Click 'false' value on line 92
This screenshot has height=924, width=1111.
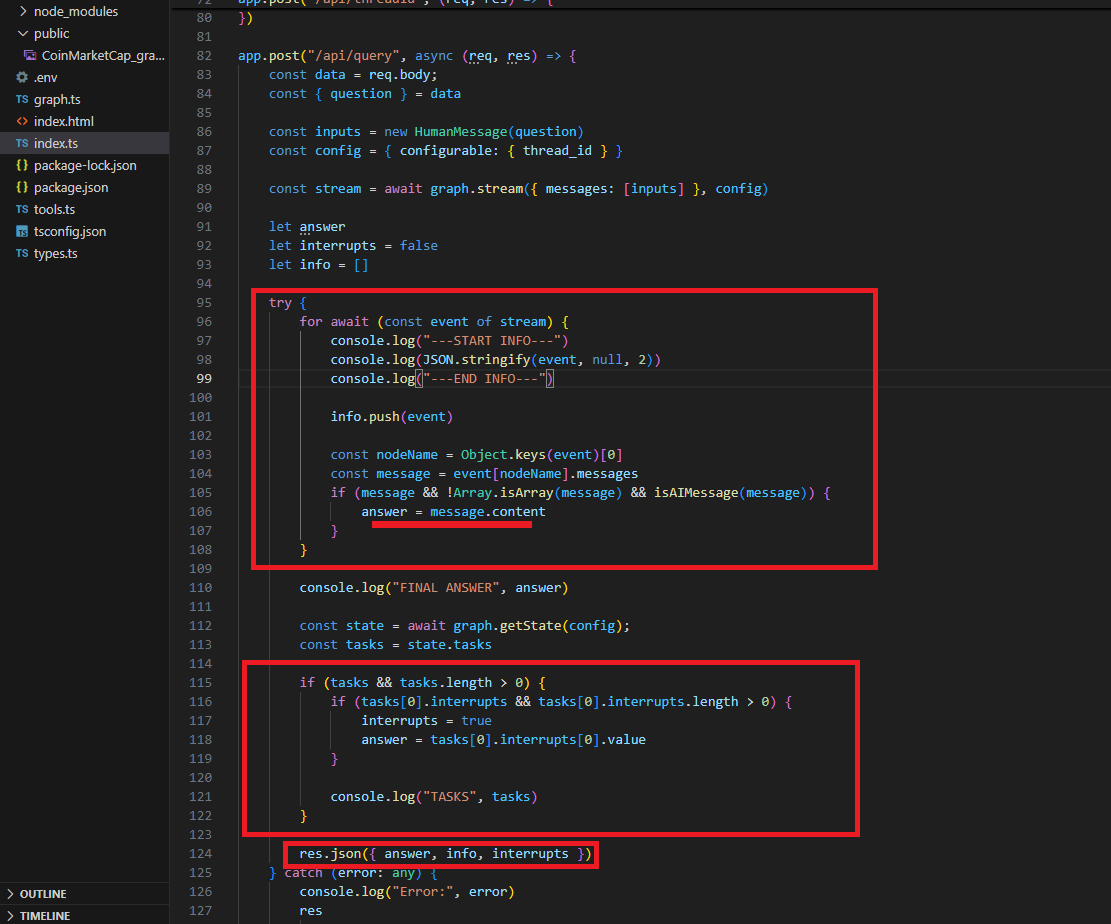coord(419,245)
